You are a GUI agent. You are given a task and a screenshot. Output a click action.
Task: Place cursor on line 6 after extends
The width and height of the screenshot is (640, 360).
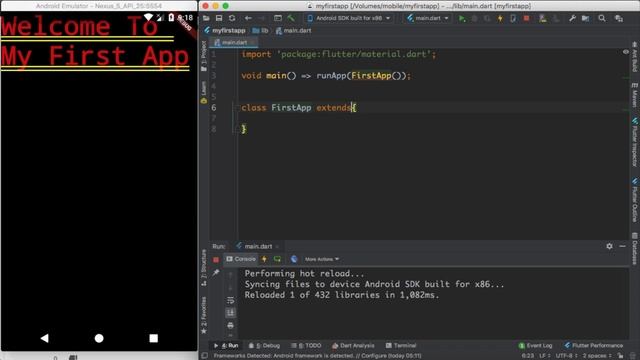tap(351, 108)
